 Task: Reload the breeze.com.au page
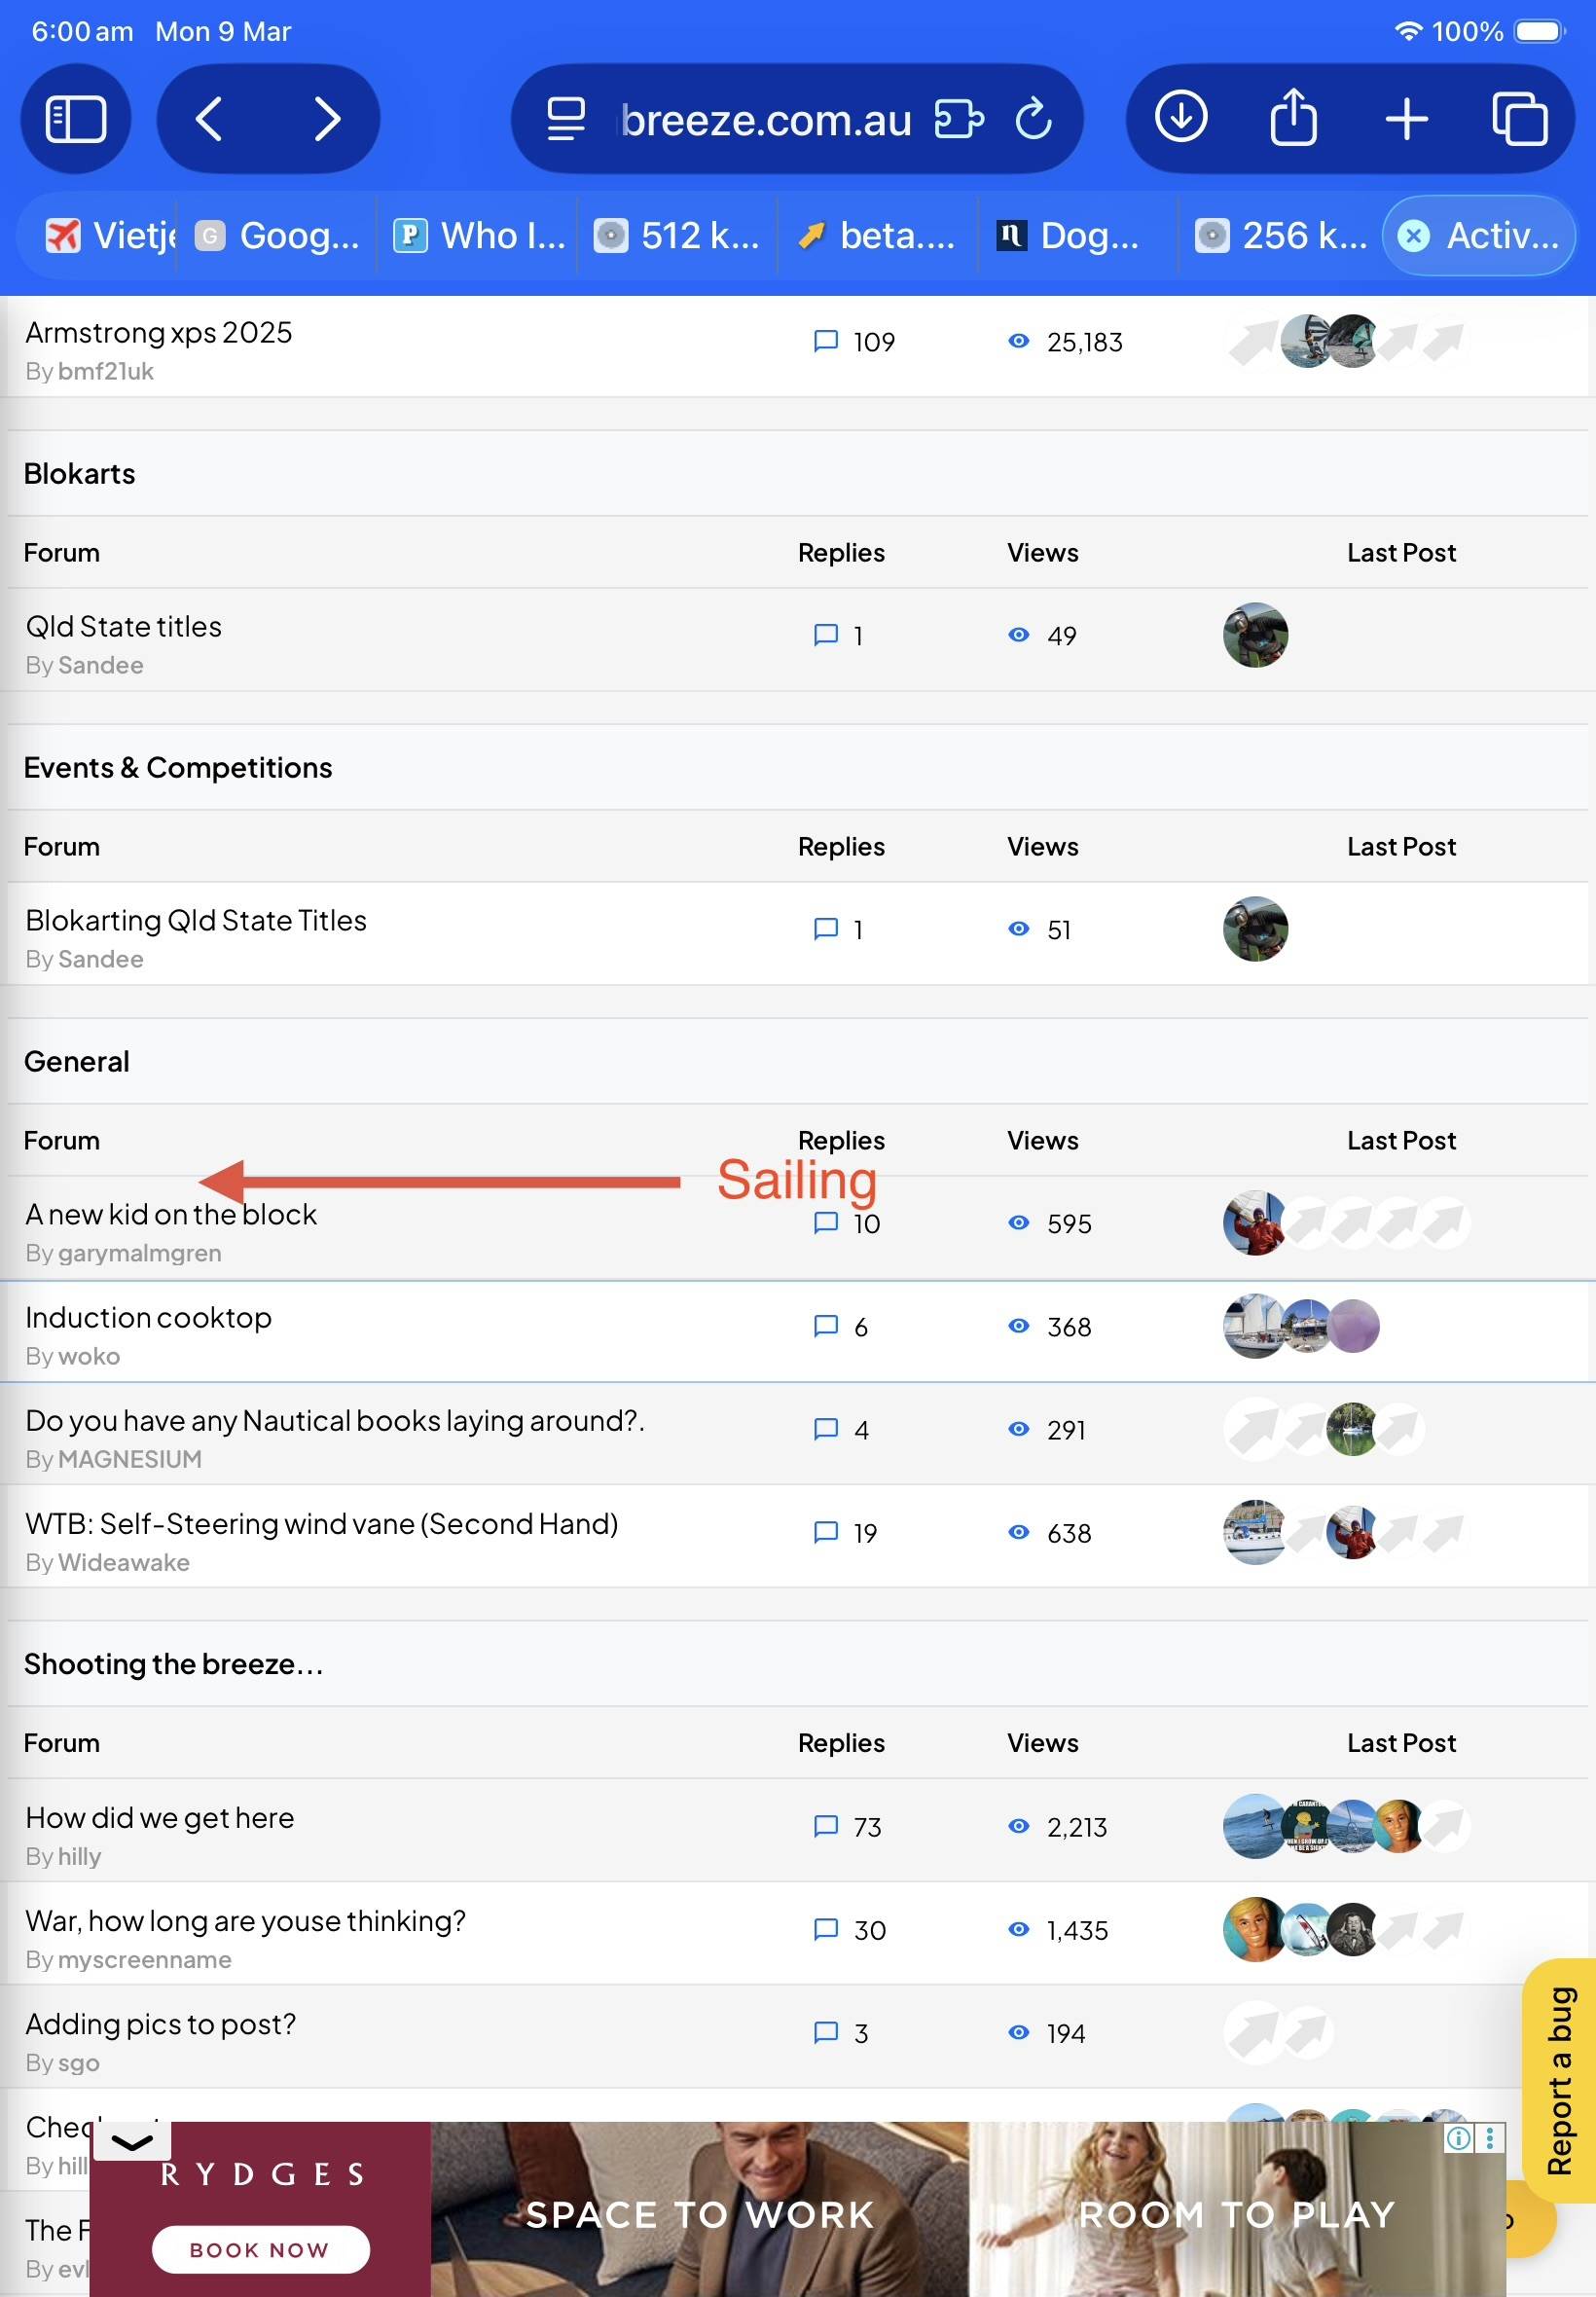point(1033,119)
